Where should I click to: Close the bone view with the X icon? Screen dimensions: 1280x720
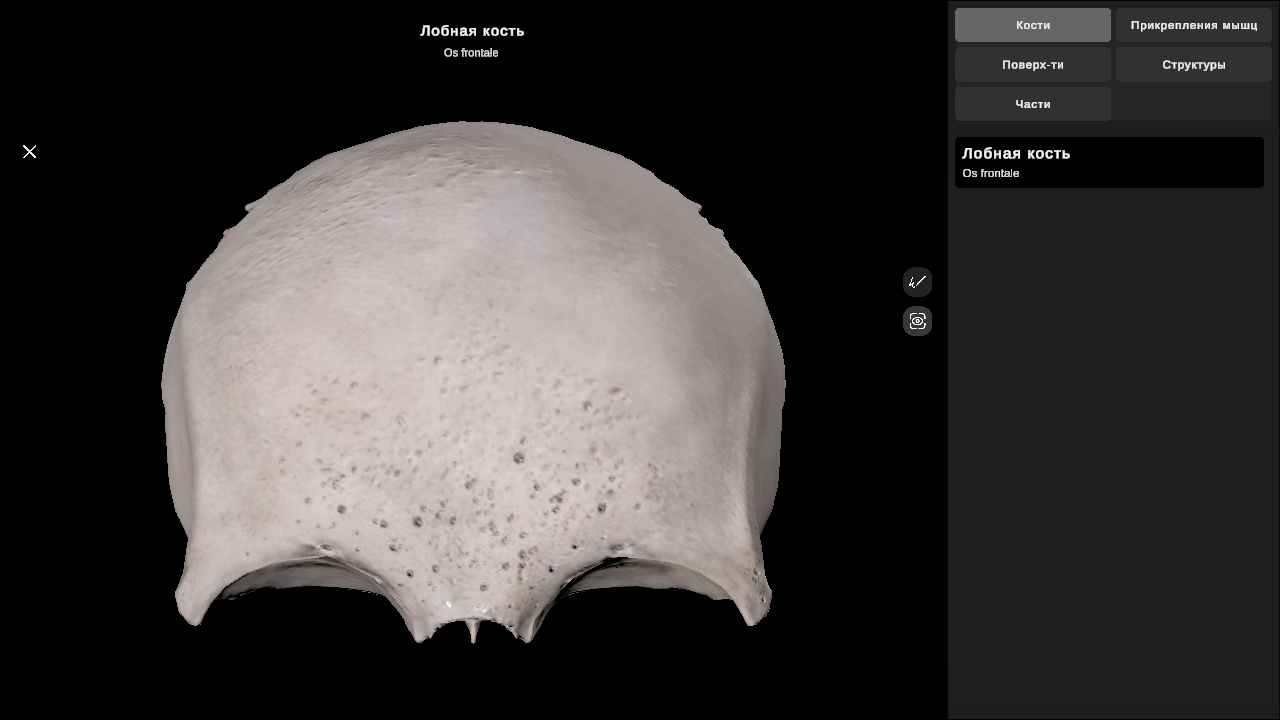pos(30,152)
